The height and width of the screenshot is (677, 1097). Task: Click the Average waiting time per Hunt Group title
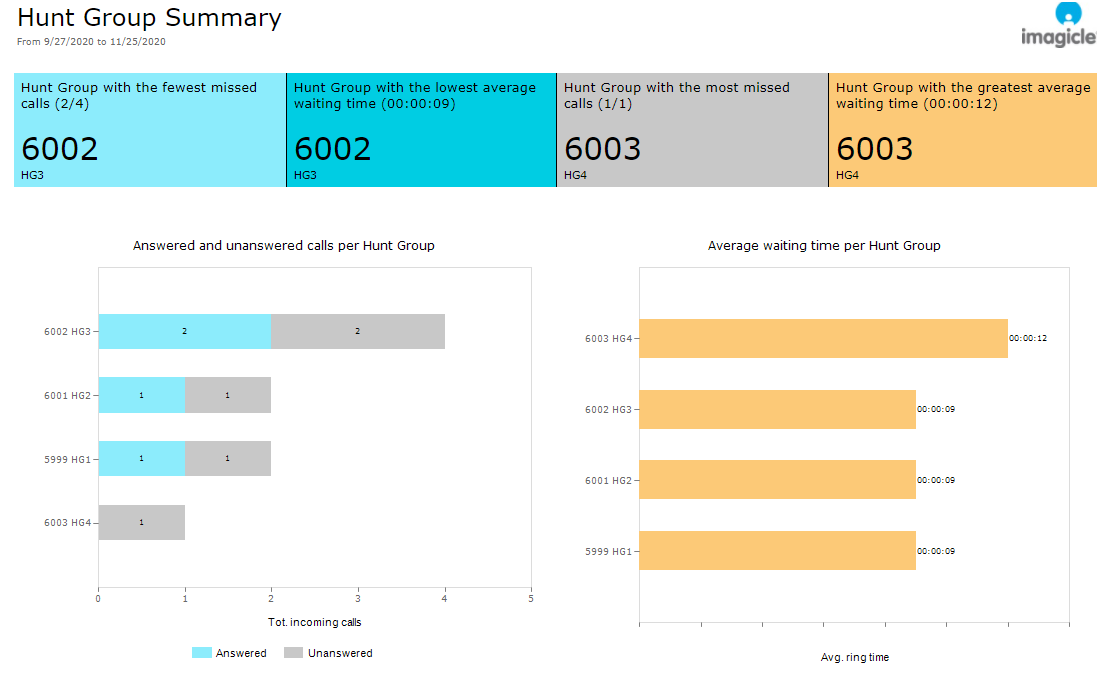[823, 245]
